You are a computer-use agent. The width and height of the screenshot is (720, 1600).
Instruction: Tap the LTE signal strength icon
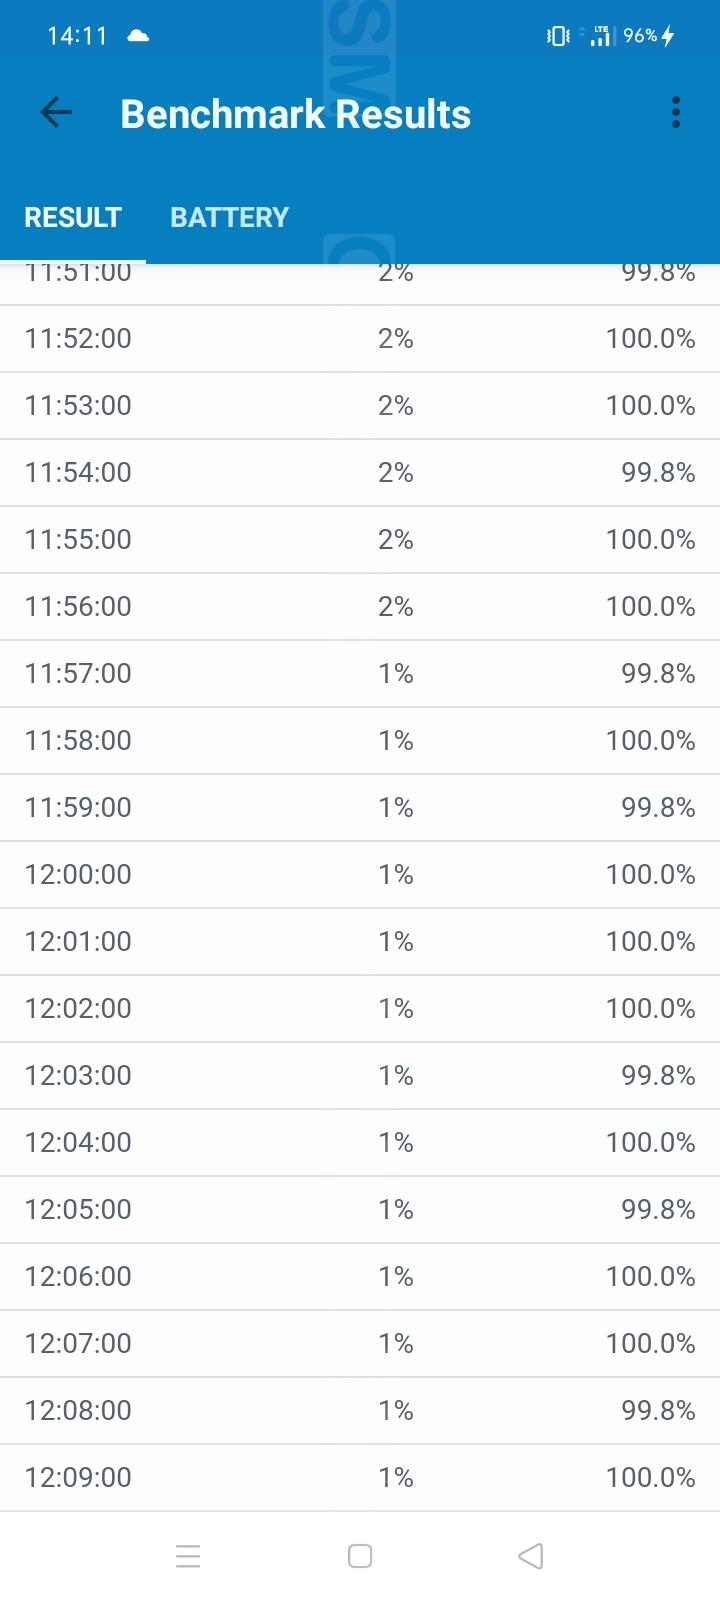600,36
